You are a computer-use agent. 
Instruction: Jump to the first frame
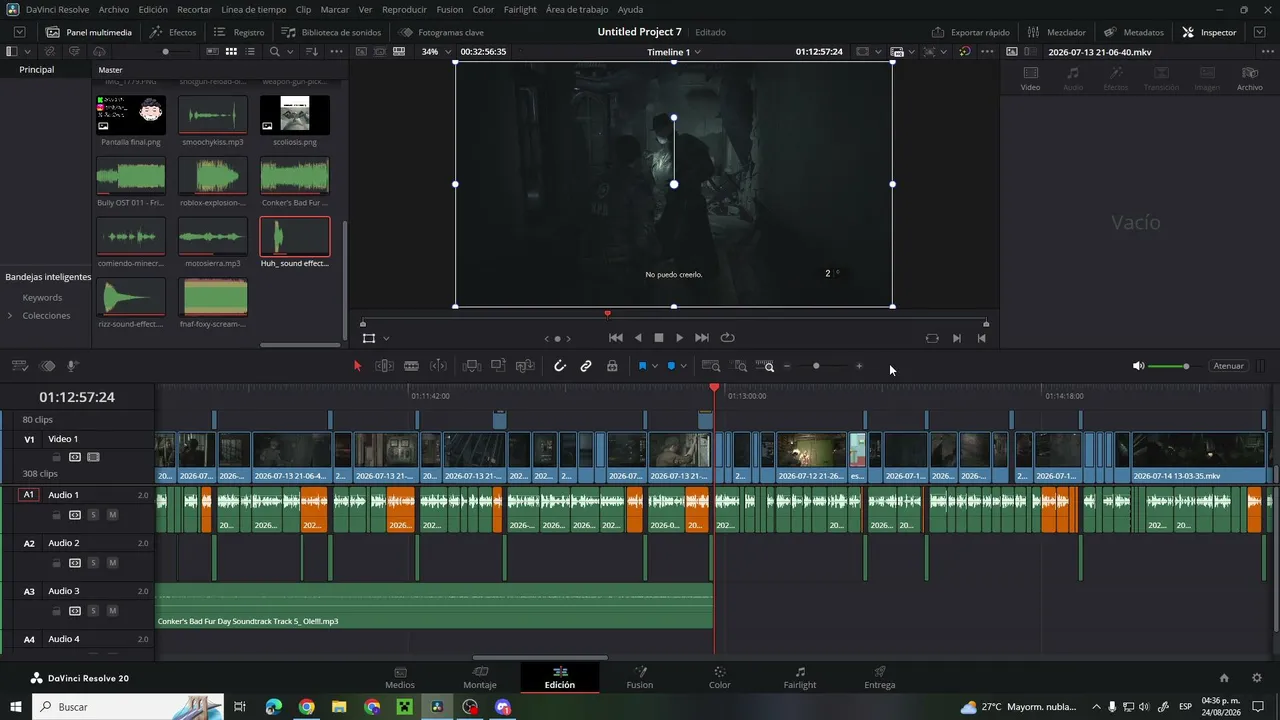click(616, 338)
